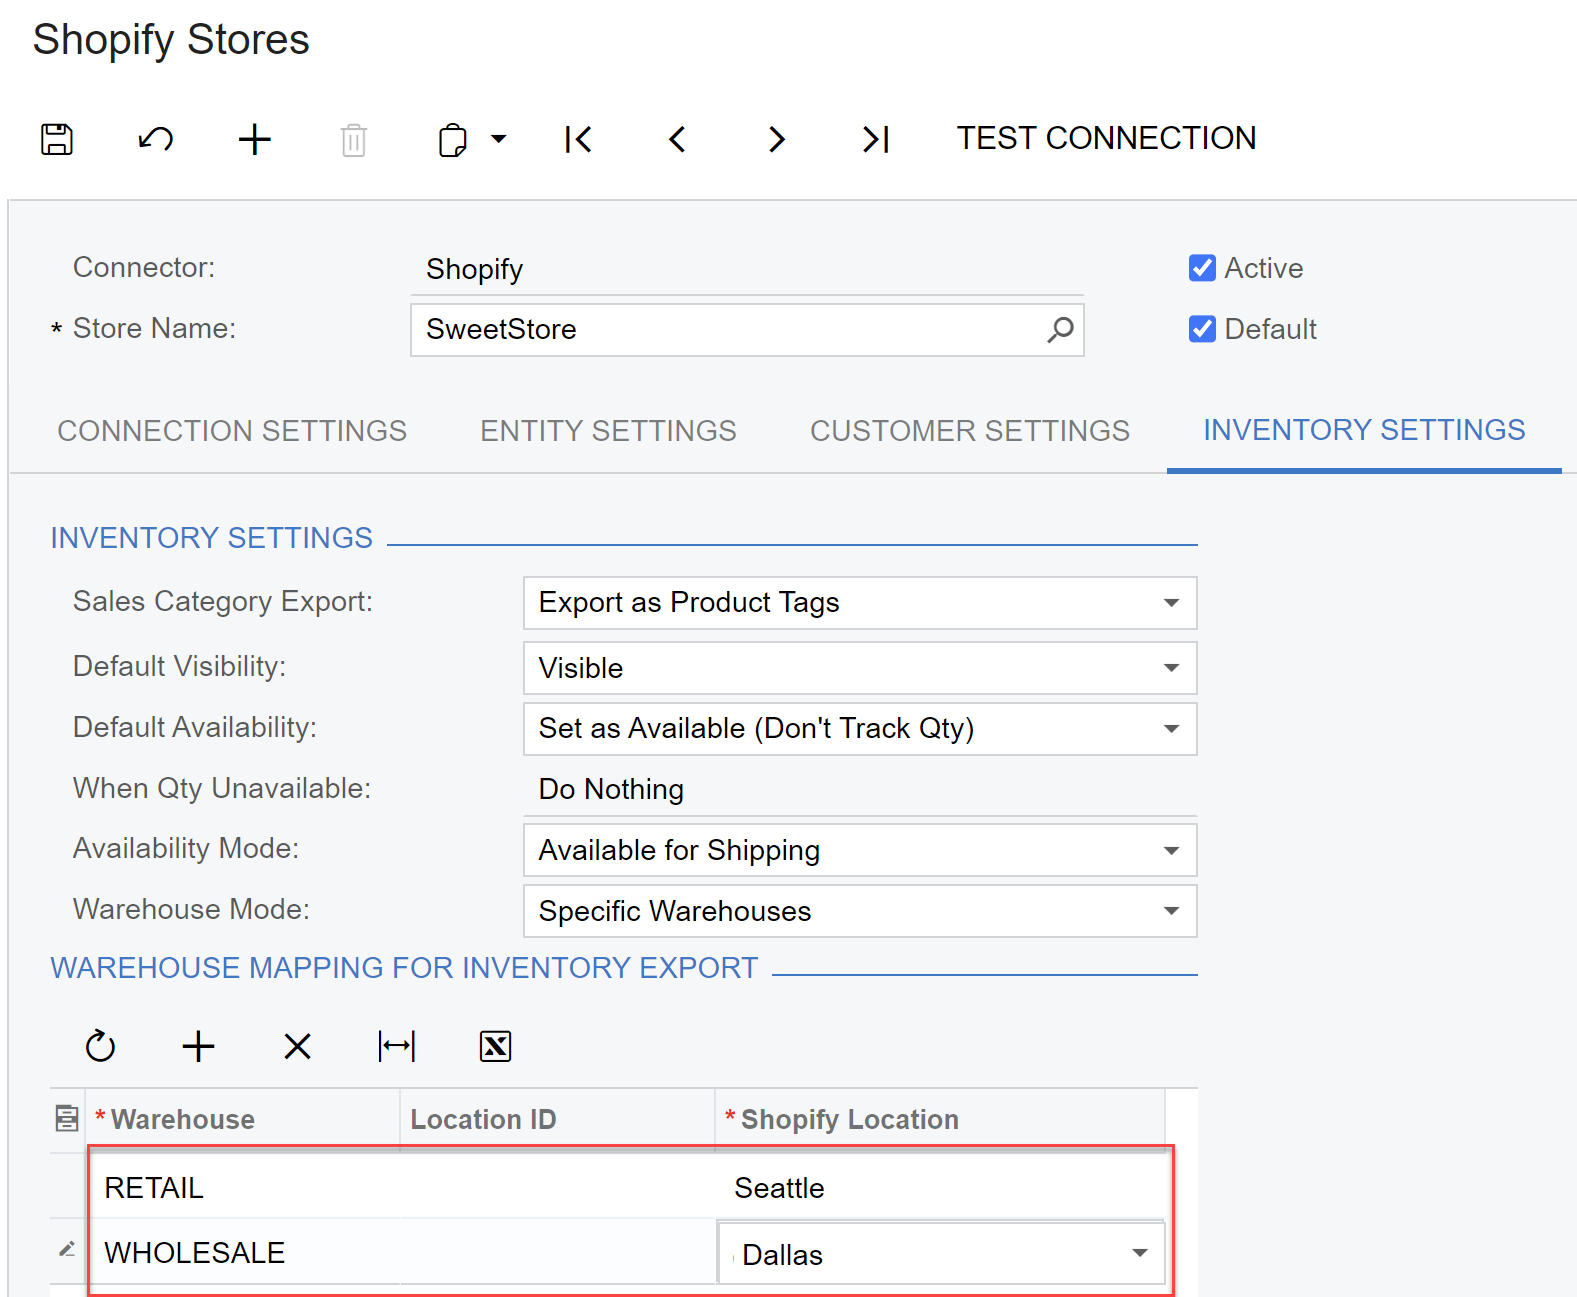The image size is (1577, 1297).
Task: Delete the selected warehouse mapping row
Action: point(298,1046)
